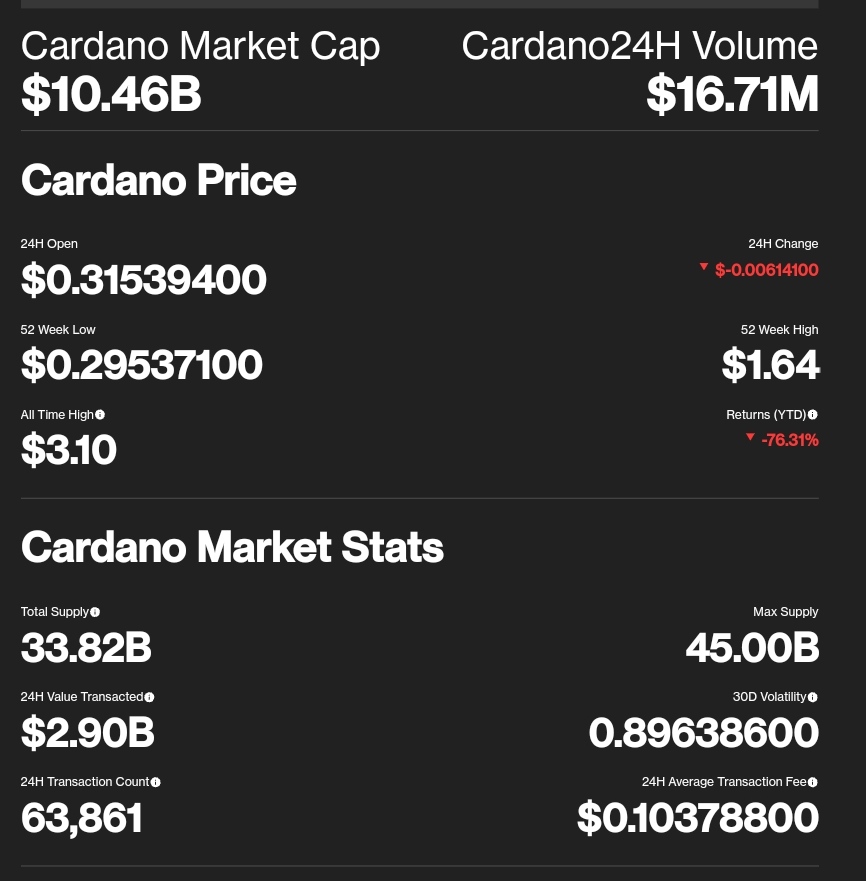Click the Cardano 24H Volume value $16.71M
The width and height of the screenshot is (866, 881).
732,94
